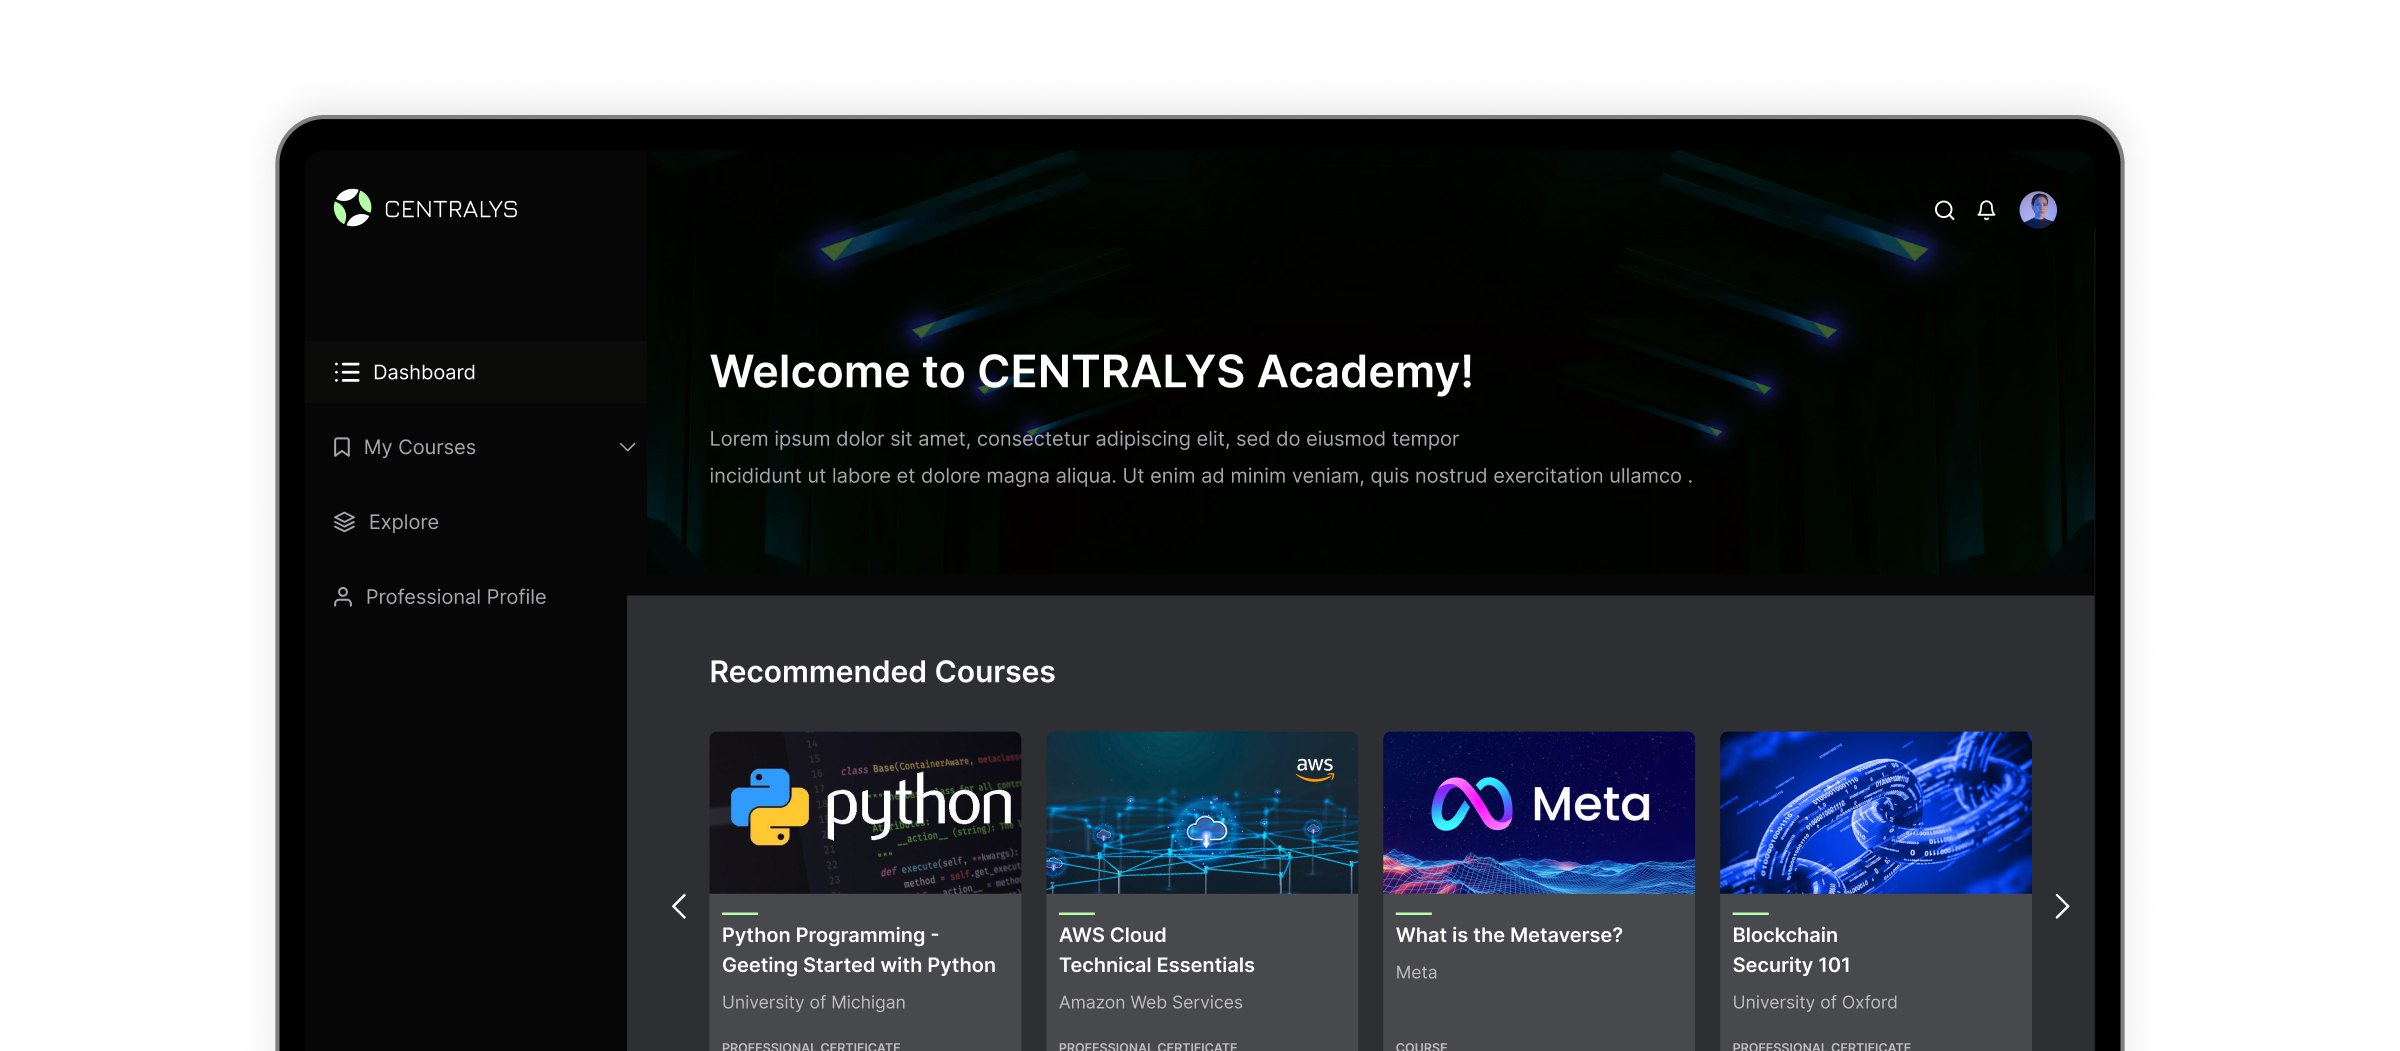Click Professional Certificate label on Python card
The height and width of the screenshot is (1051, 2400).
811,1046
